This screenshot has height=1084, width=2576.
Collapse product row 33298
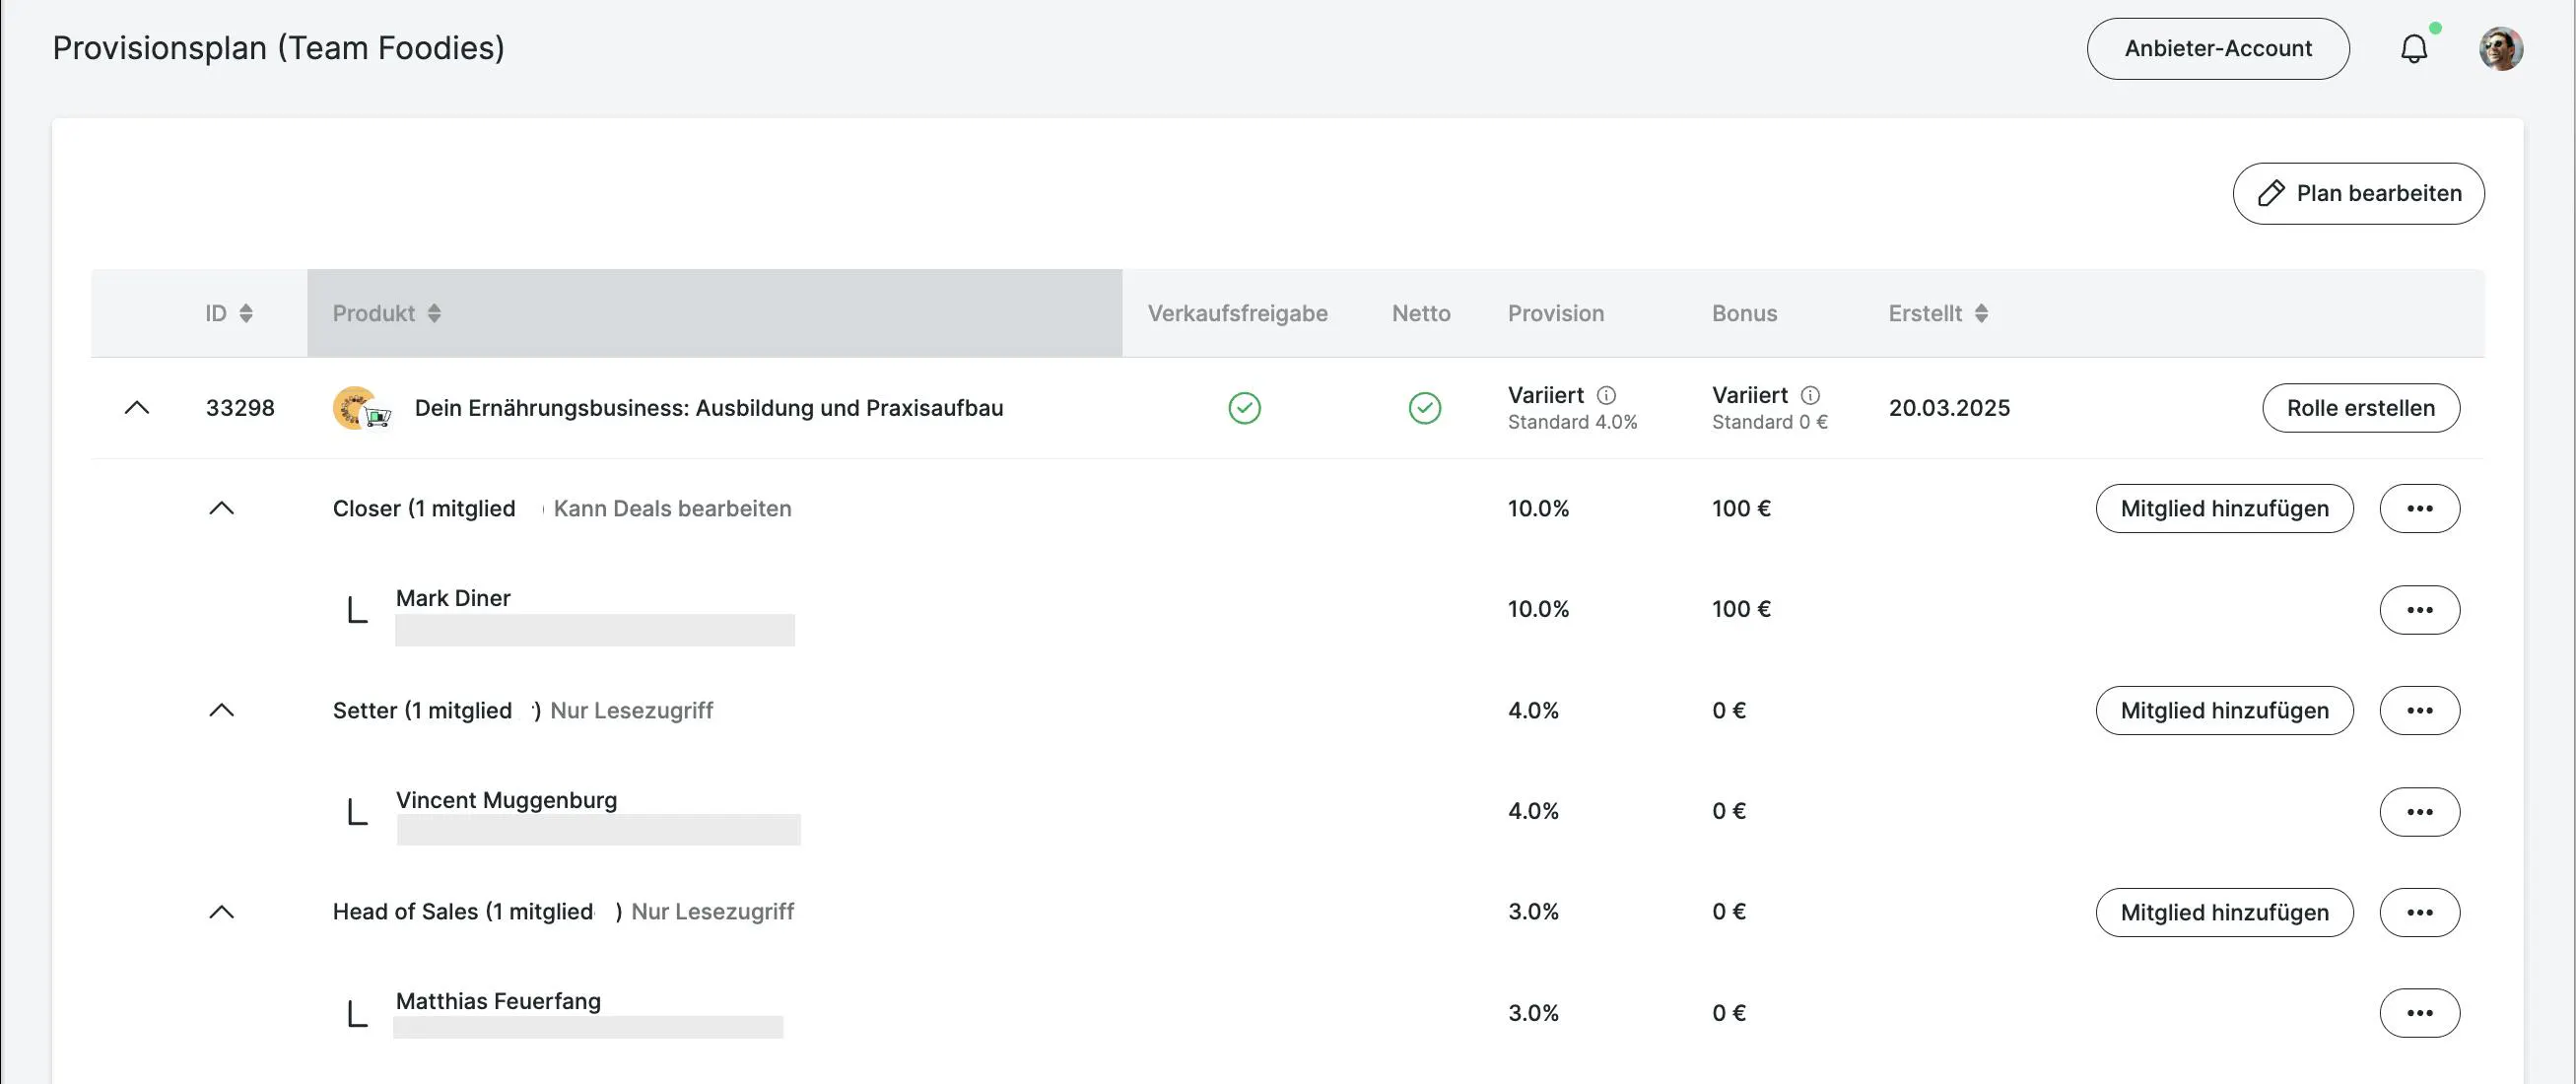tap(137, 408)
